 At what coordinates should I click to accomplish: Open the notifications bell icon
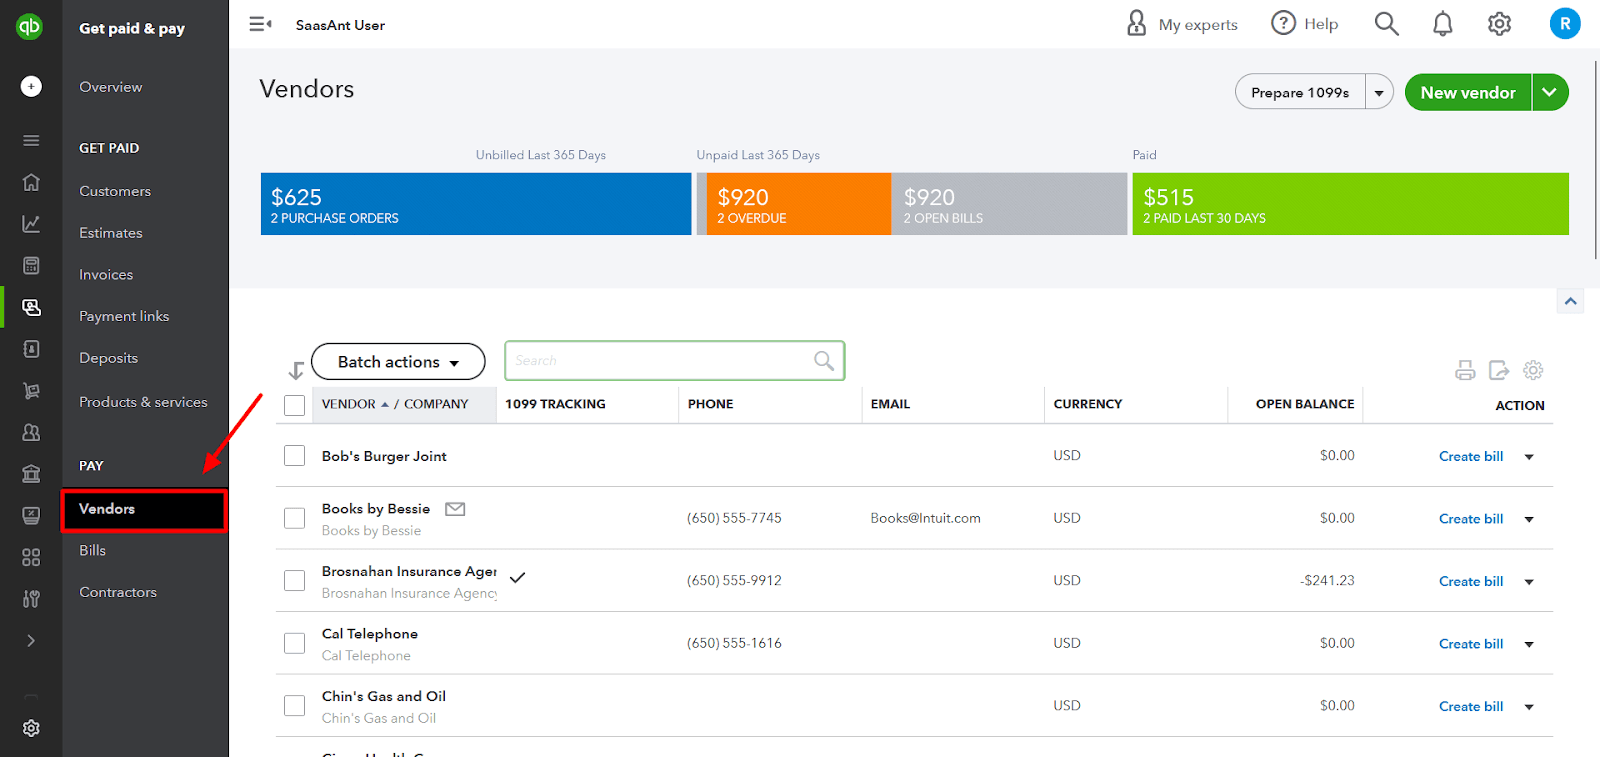(1442, 23)
